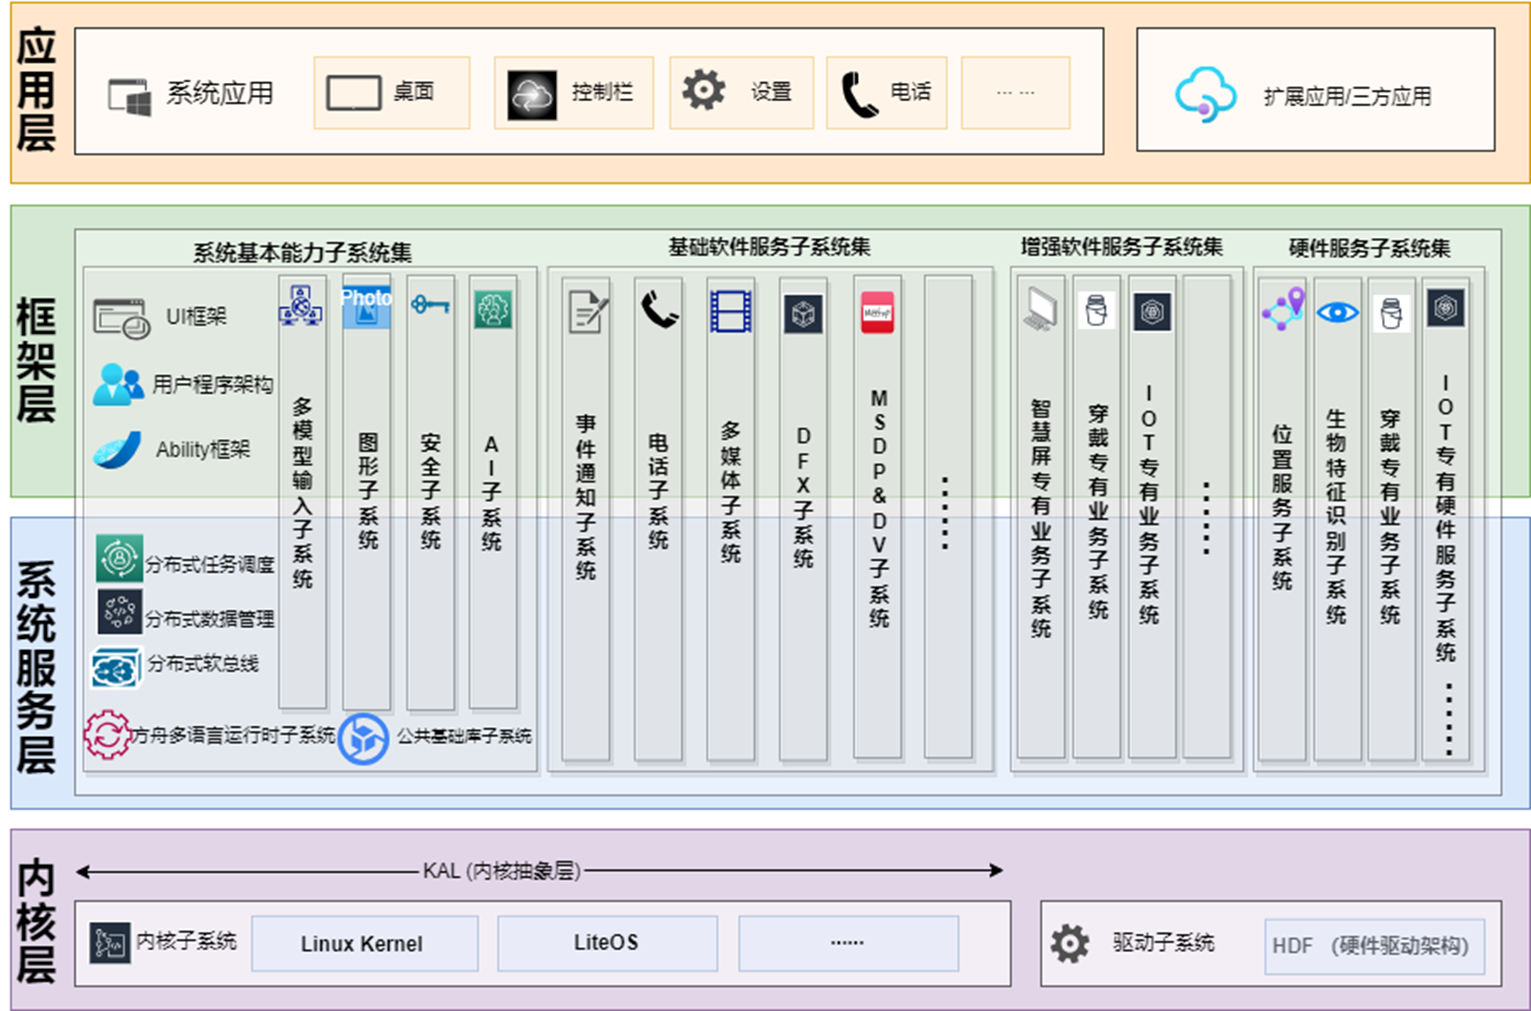1531x1011 pixels.
Task: Click the 分布式软总线 icon
Action: click(116, 668)
